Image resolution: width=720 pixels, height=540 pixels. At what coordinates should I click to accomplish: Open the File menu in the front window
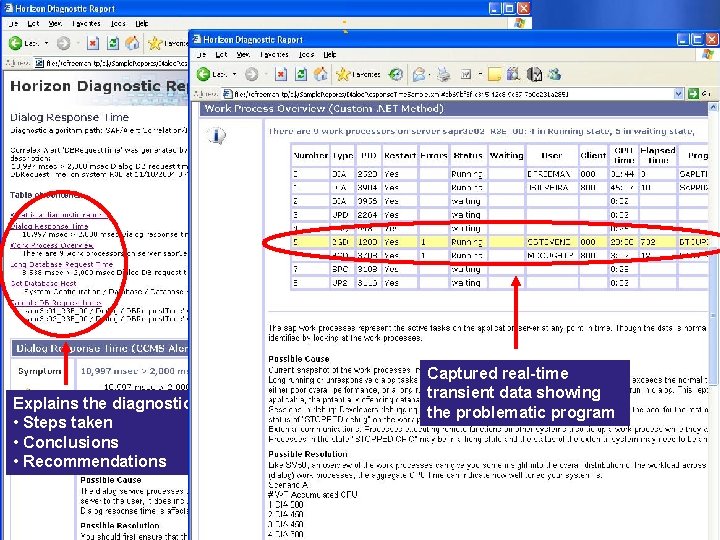pyautogui.click(x=202, y=54)
